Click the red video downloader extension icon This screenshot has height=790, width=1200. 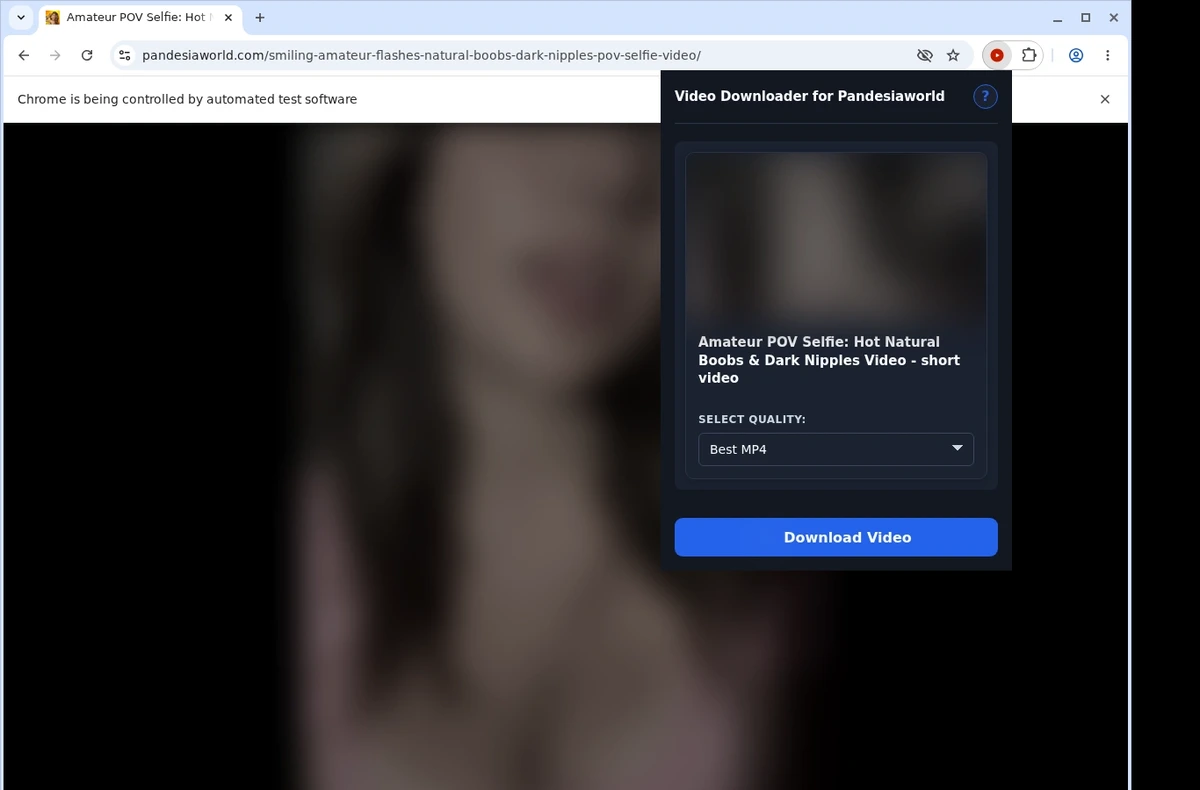coord(997,56)
